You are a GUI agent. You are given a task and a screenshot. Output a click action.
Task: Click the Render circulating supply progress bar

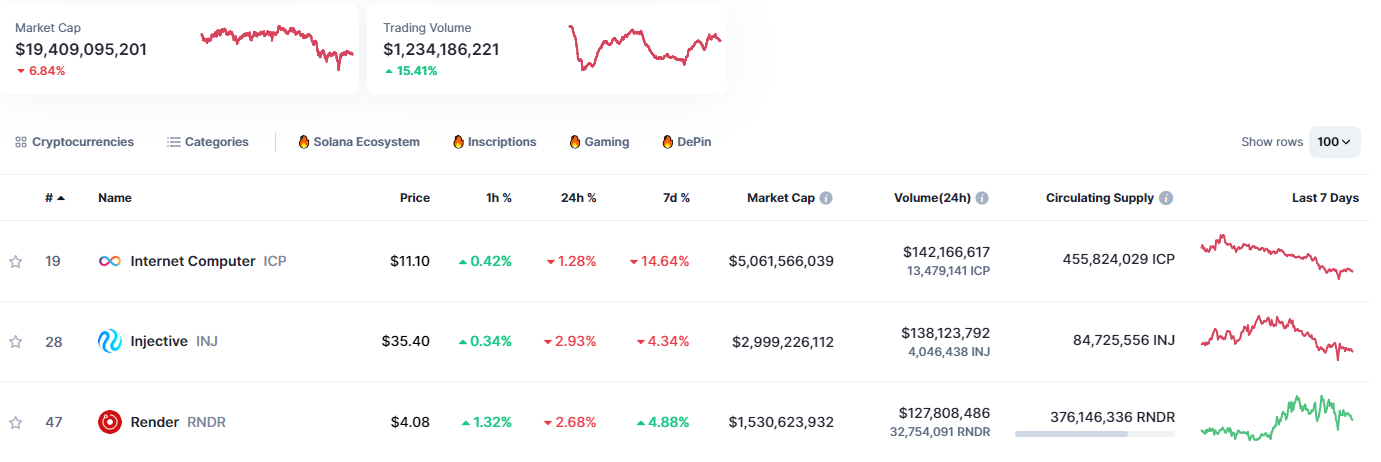tap(1094, 434)
